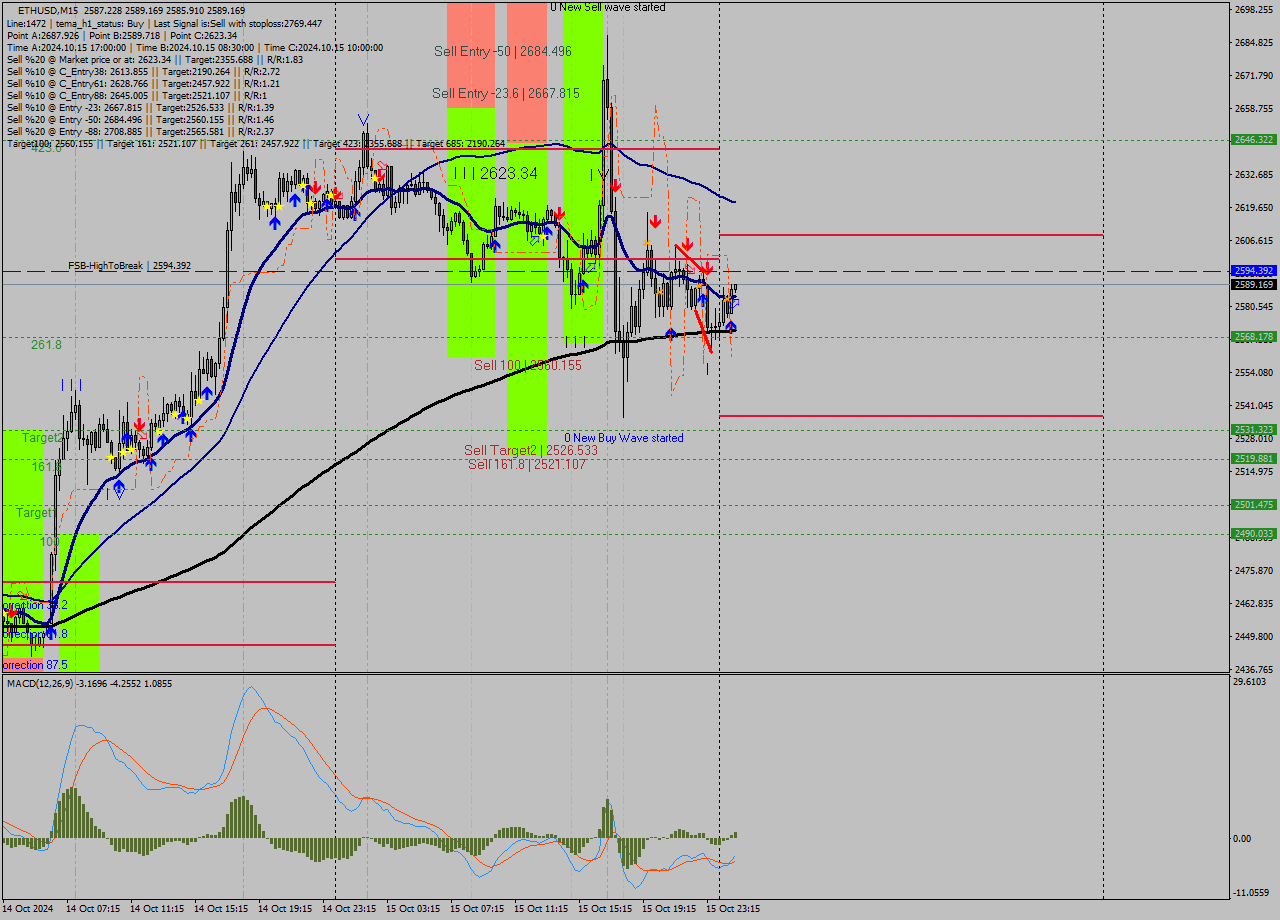Click the 2606.615 price axis value
Viewport: 1280px width, 920px height.
(x=1254, y=241)
